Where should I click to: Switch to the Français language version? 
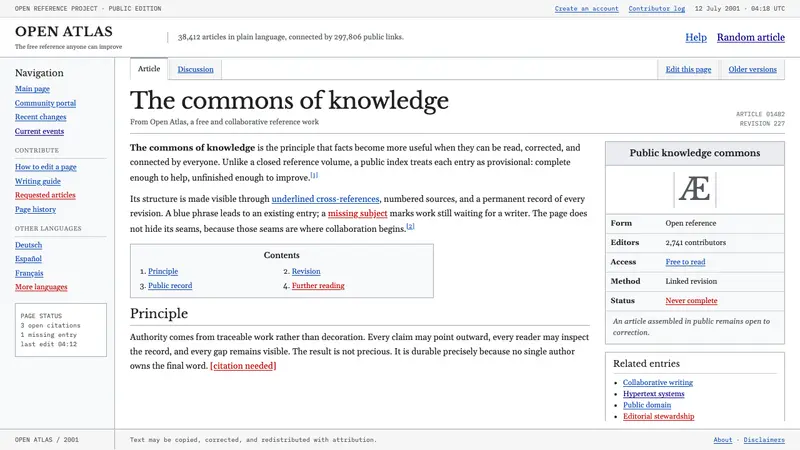29,273
